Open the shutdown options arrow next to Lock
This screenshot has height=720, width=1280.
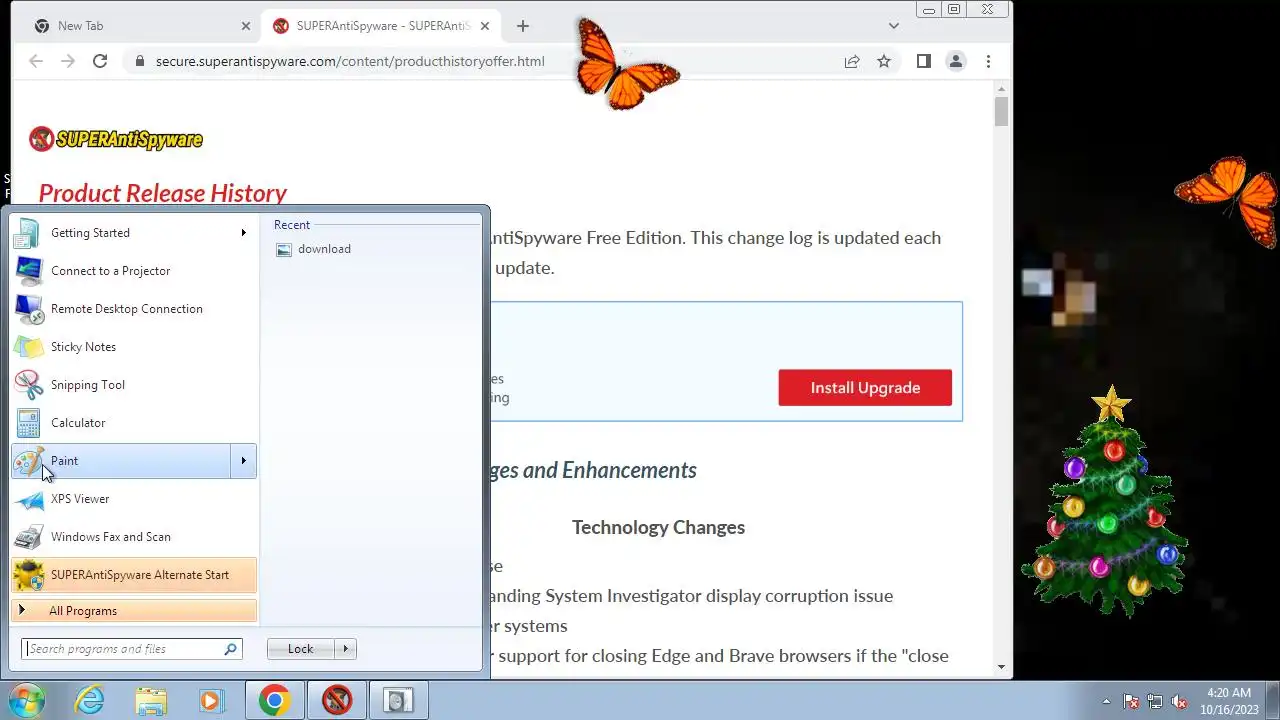[346, 649]
